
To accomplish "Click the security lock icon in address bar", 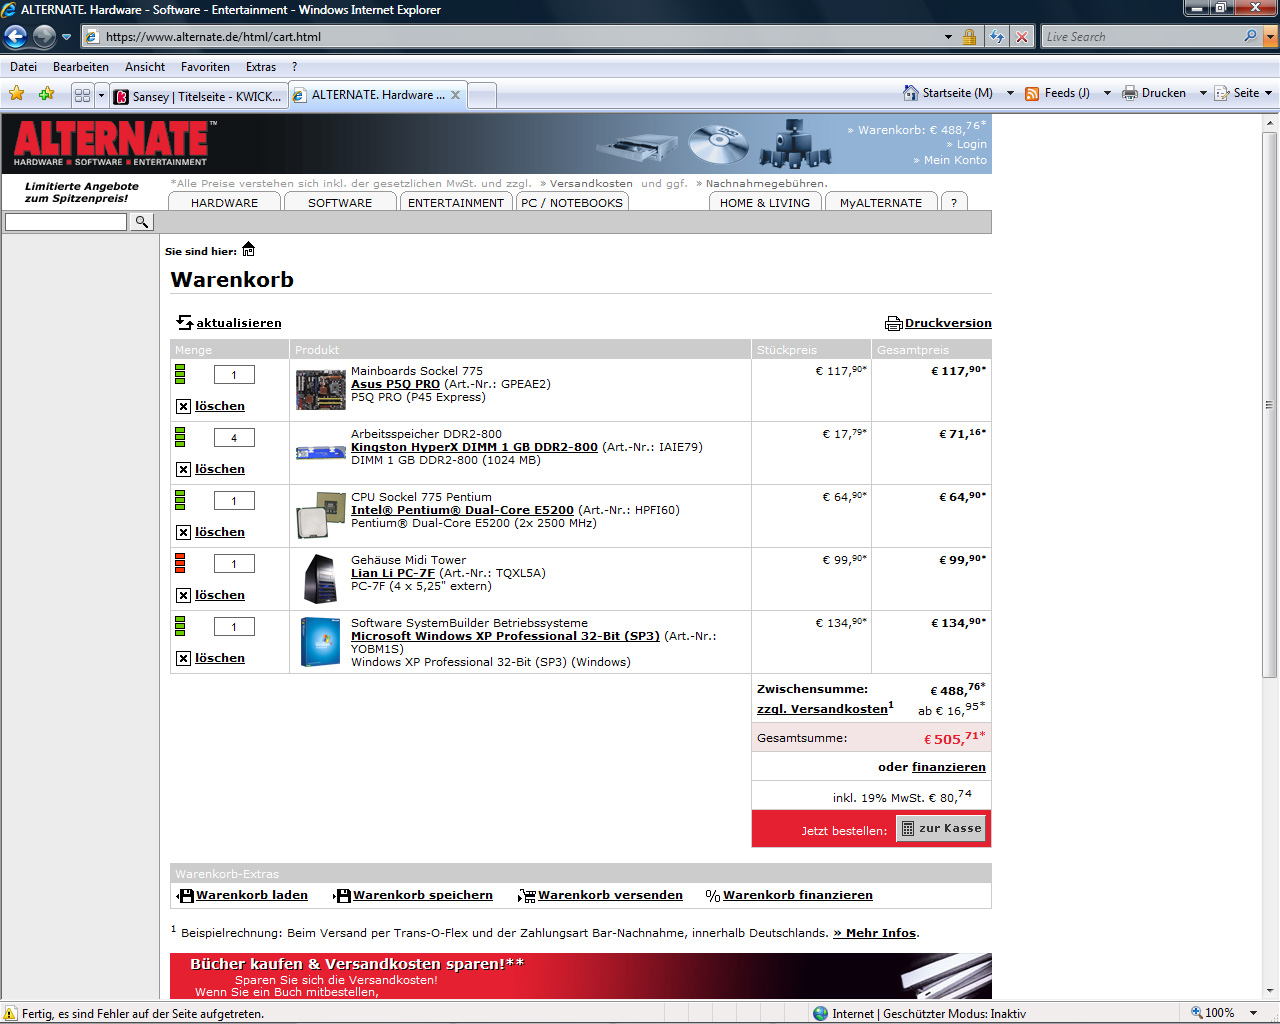I will pyautogui.click(x=969, y=37).
